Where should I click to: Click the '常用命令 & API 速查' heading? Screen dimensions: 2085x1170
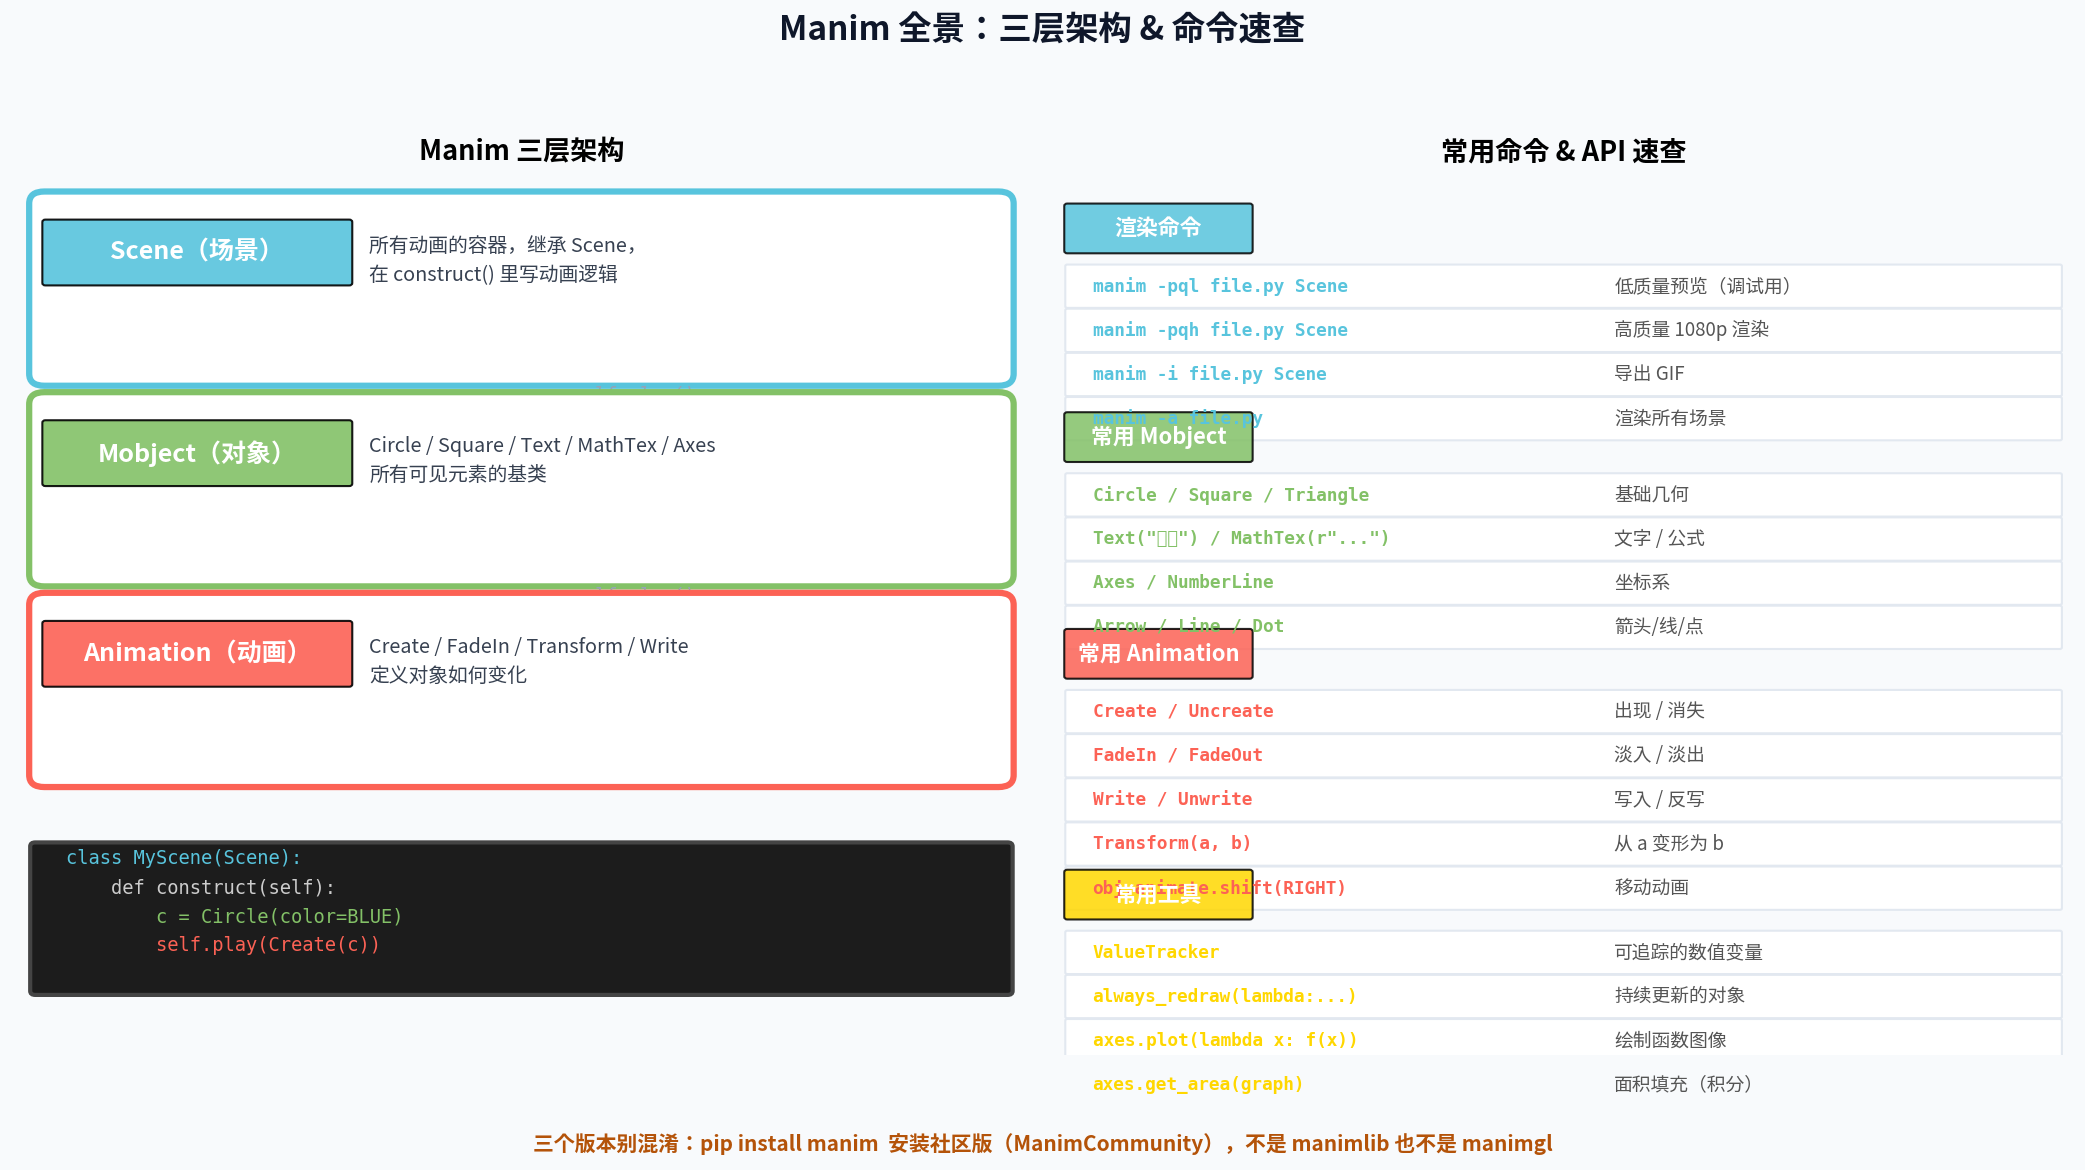pos(1563,151)
